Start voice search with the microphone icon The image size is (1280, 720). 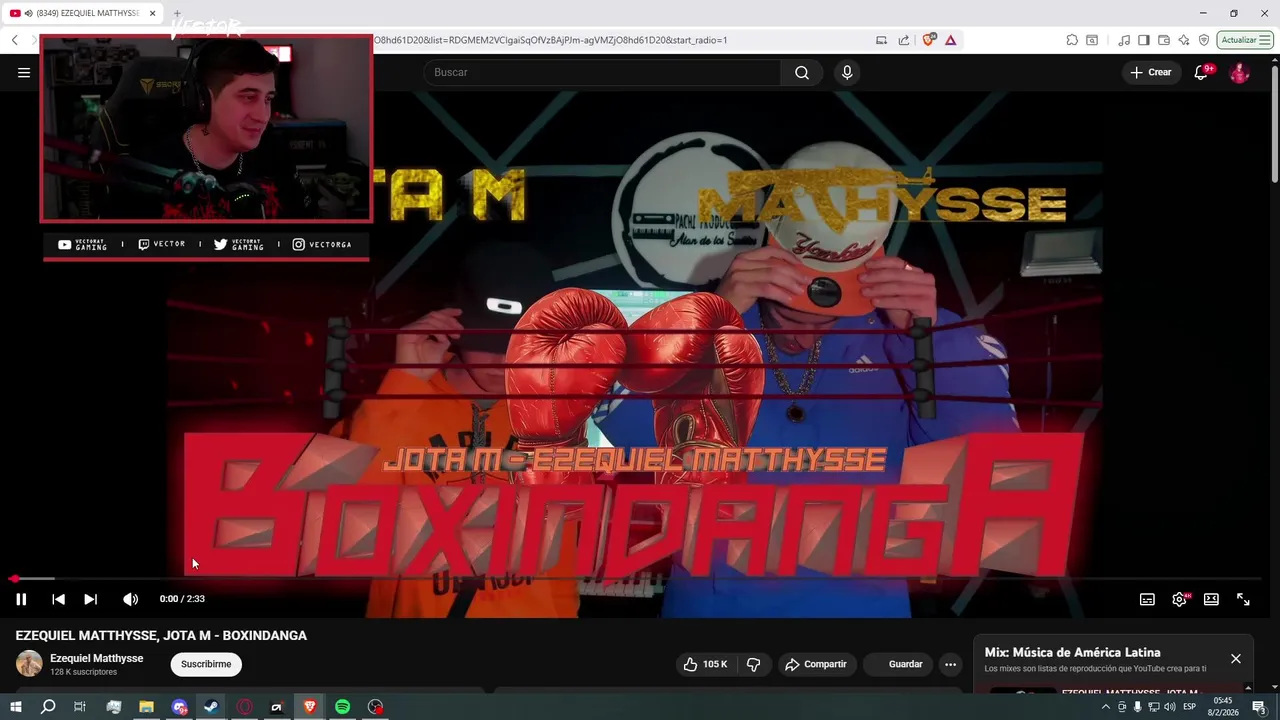coord(847,72)
